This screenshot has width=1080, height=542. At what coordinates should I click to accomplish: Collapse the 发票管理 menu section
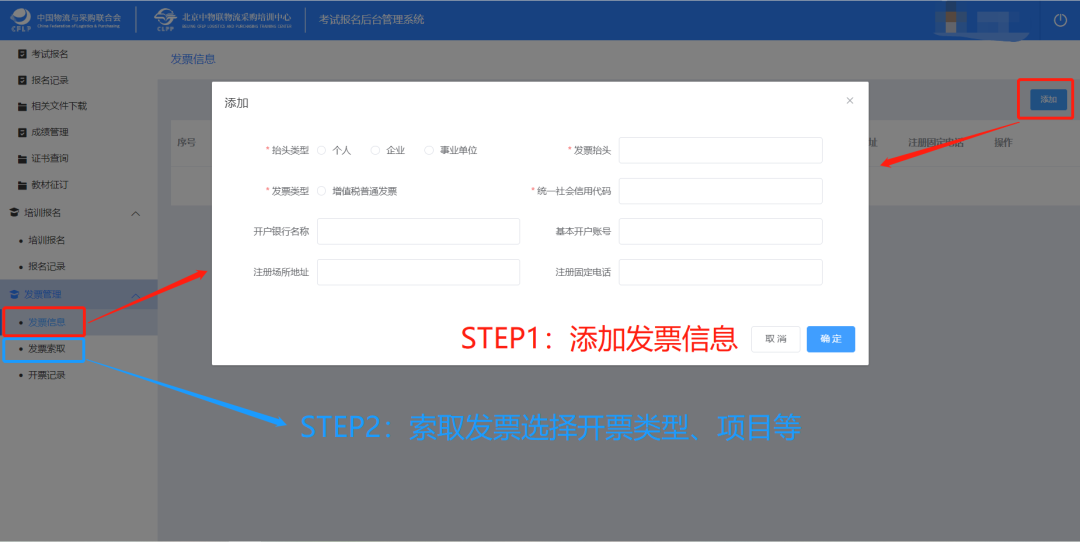point(136,294)
